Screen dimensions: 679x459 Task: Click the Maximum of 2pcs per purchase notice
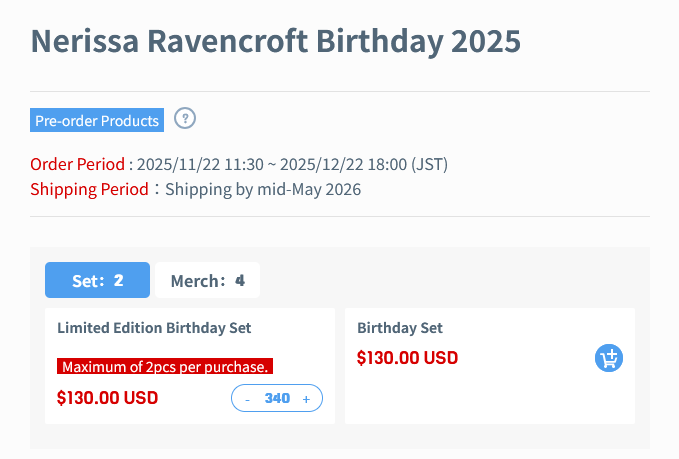click(x=165, y=366)
